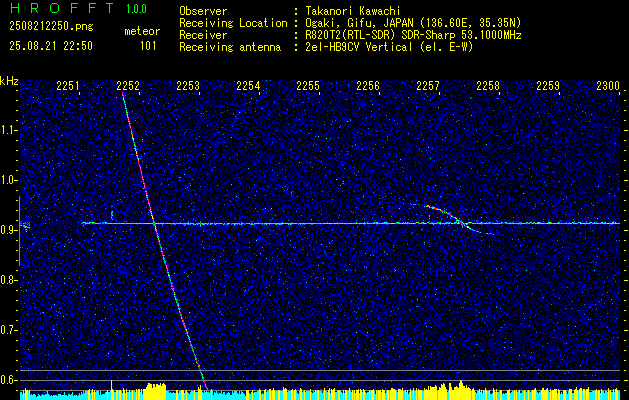Click the 1.0 kHz frequency label
The image size is (629, 400).
[8, 180]
